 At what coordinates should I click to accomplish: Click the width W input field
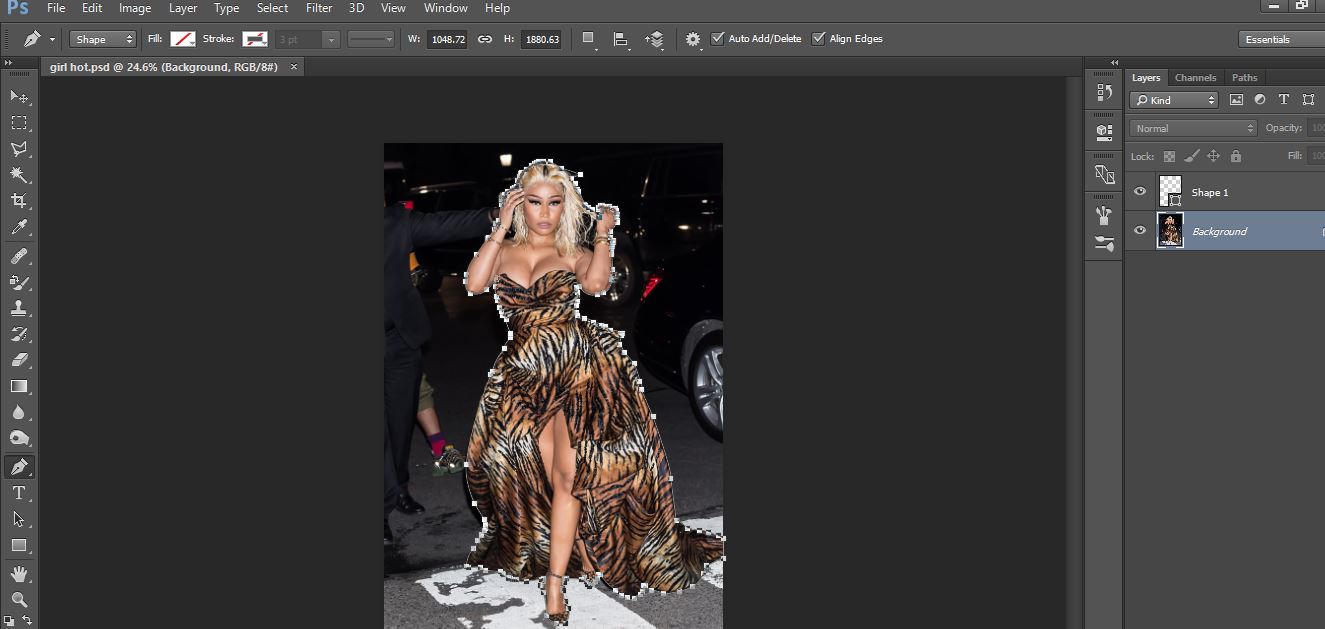coord(446,39)
